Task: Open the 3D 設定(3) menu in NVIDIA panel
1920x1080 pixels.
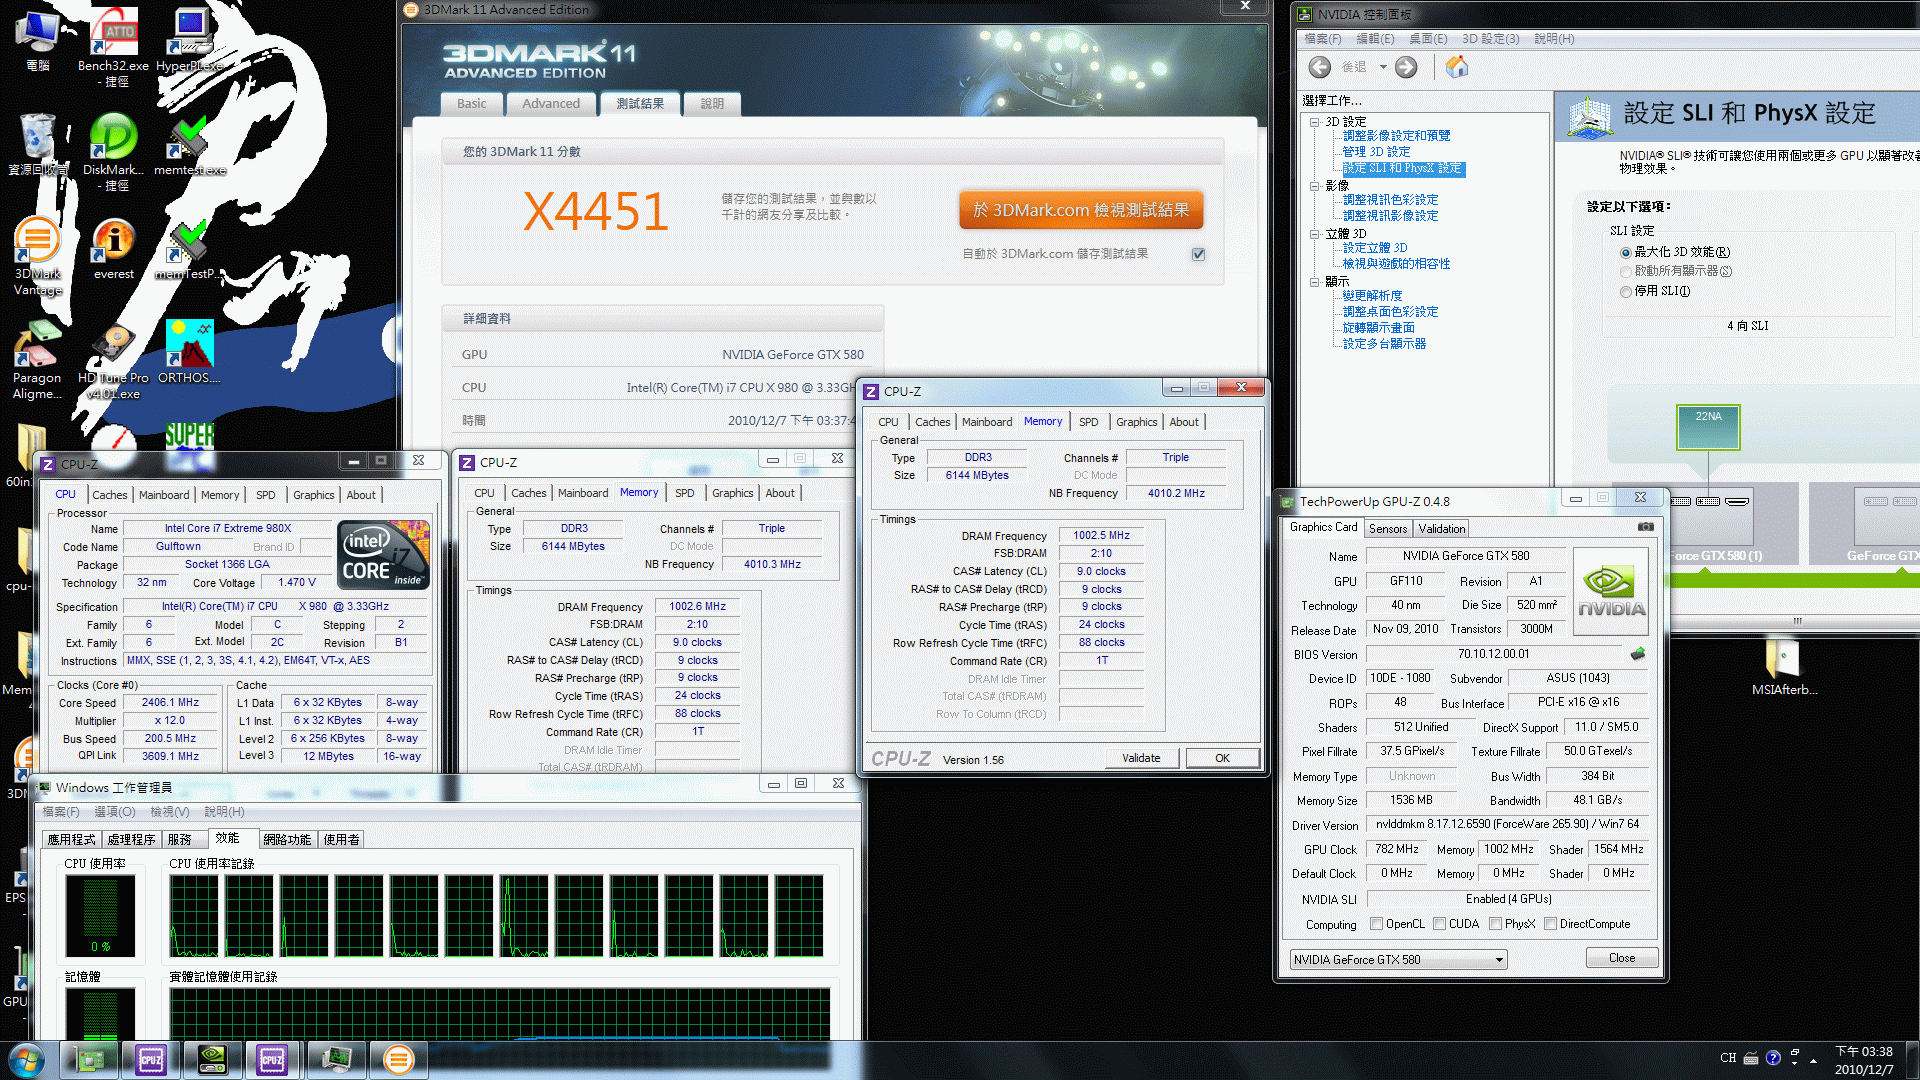Action: pyautogui.click(x=1490, y=39)
